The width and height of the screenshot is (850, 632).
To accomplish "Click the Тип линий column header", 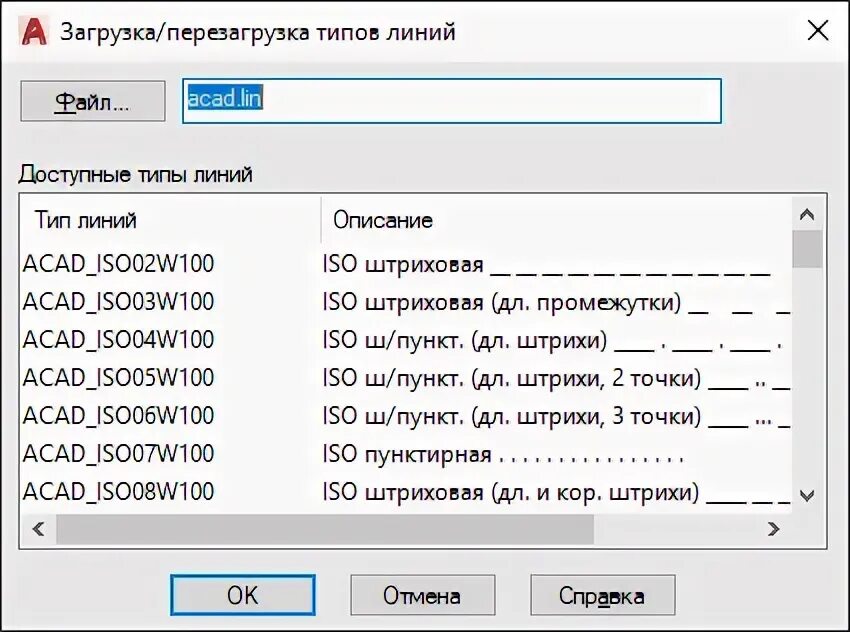I will click(x=86, y=220).
